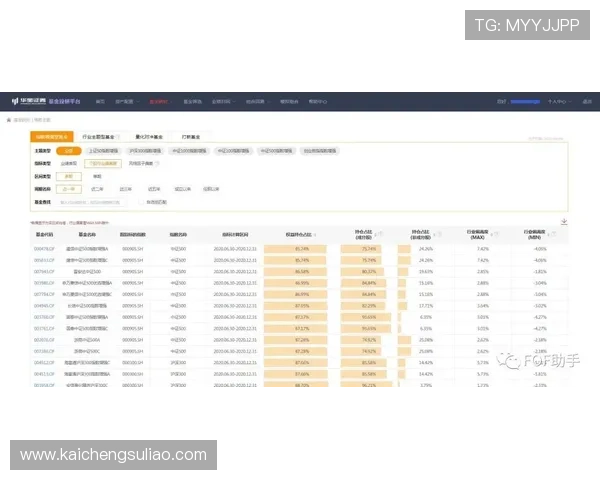Viewport: 600px width, 480px height.
Task: Click the download icon above the table
Action: [565, 222]
